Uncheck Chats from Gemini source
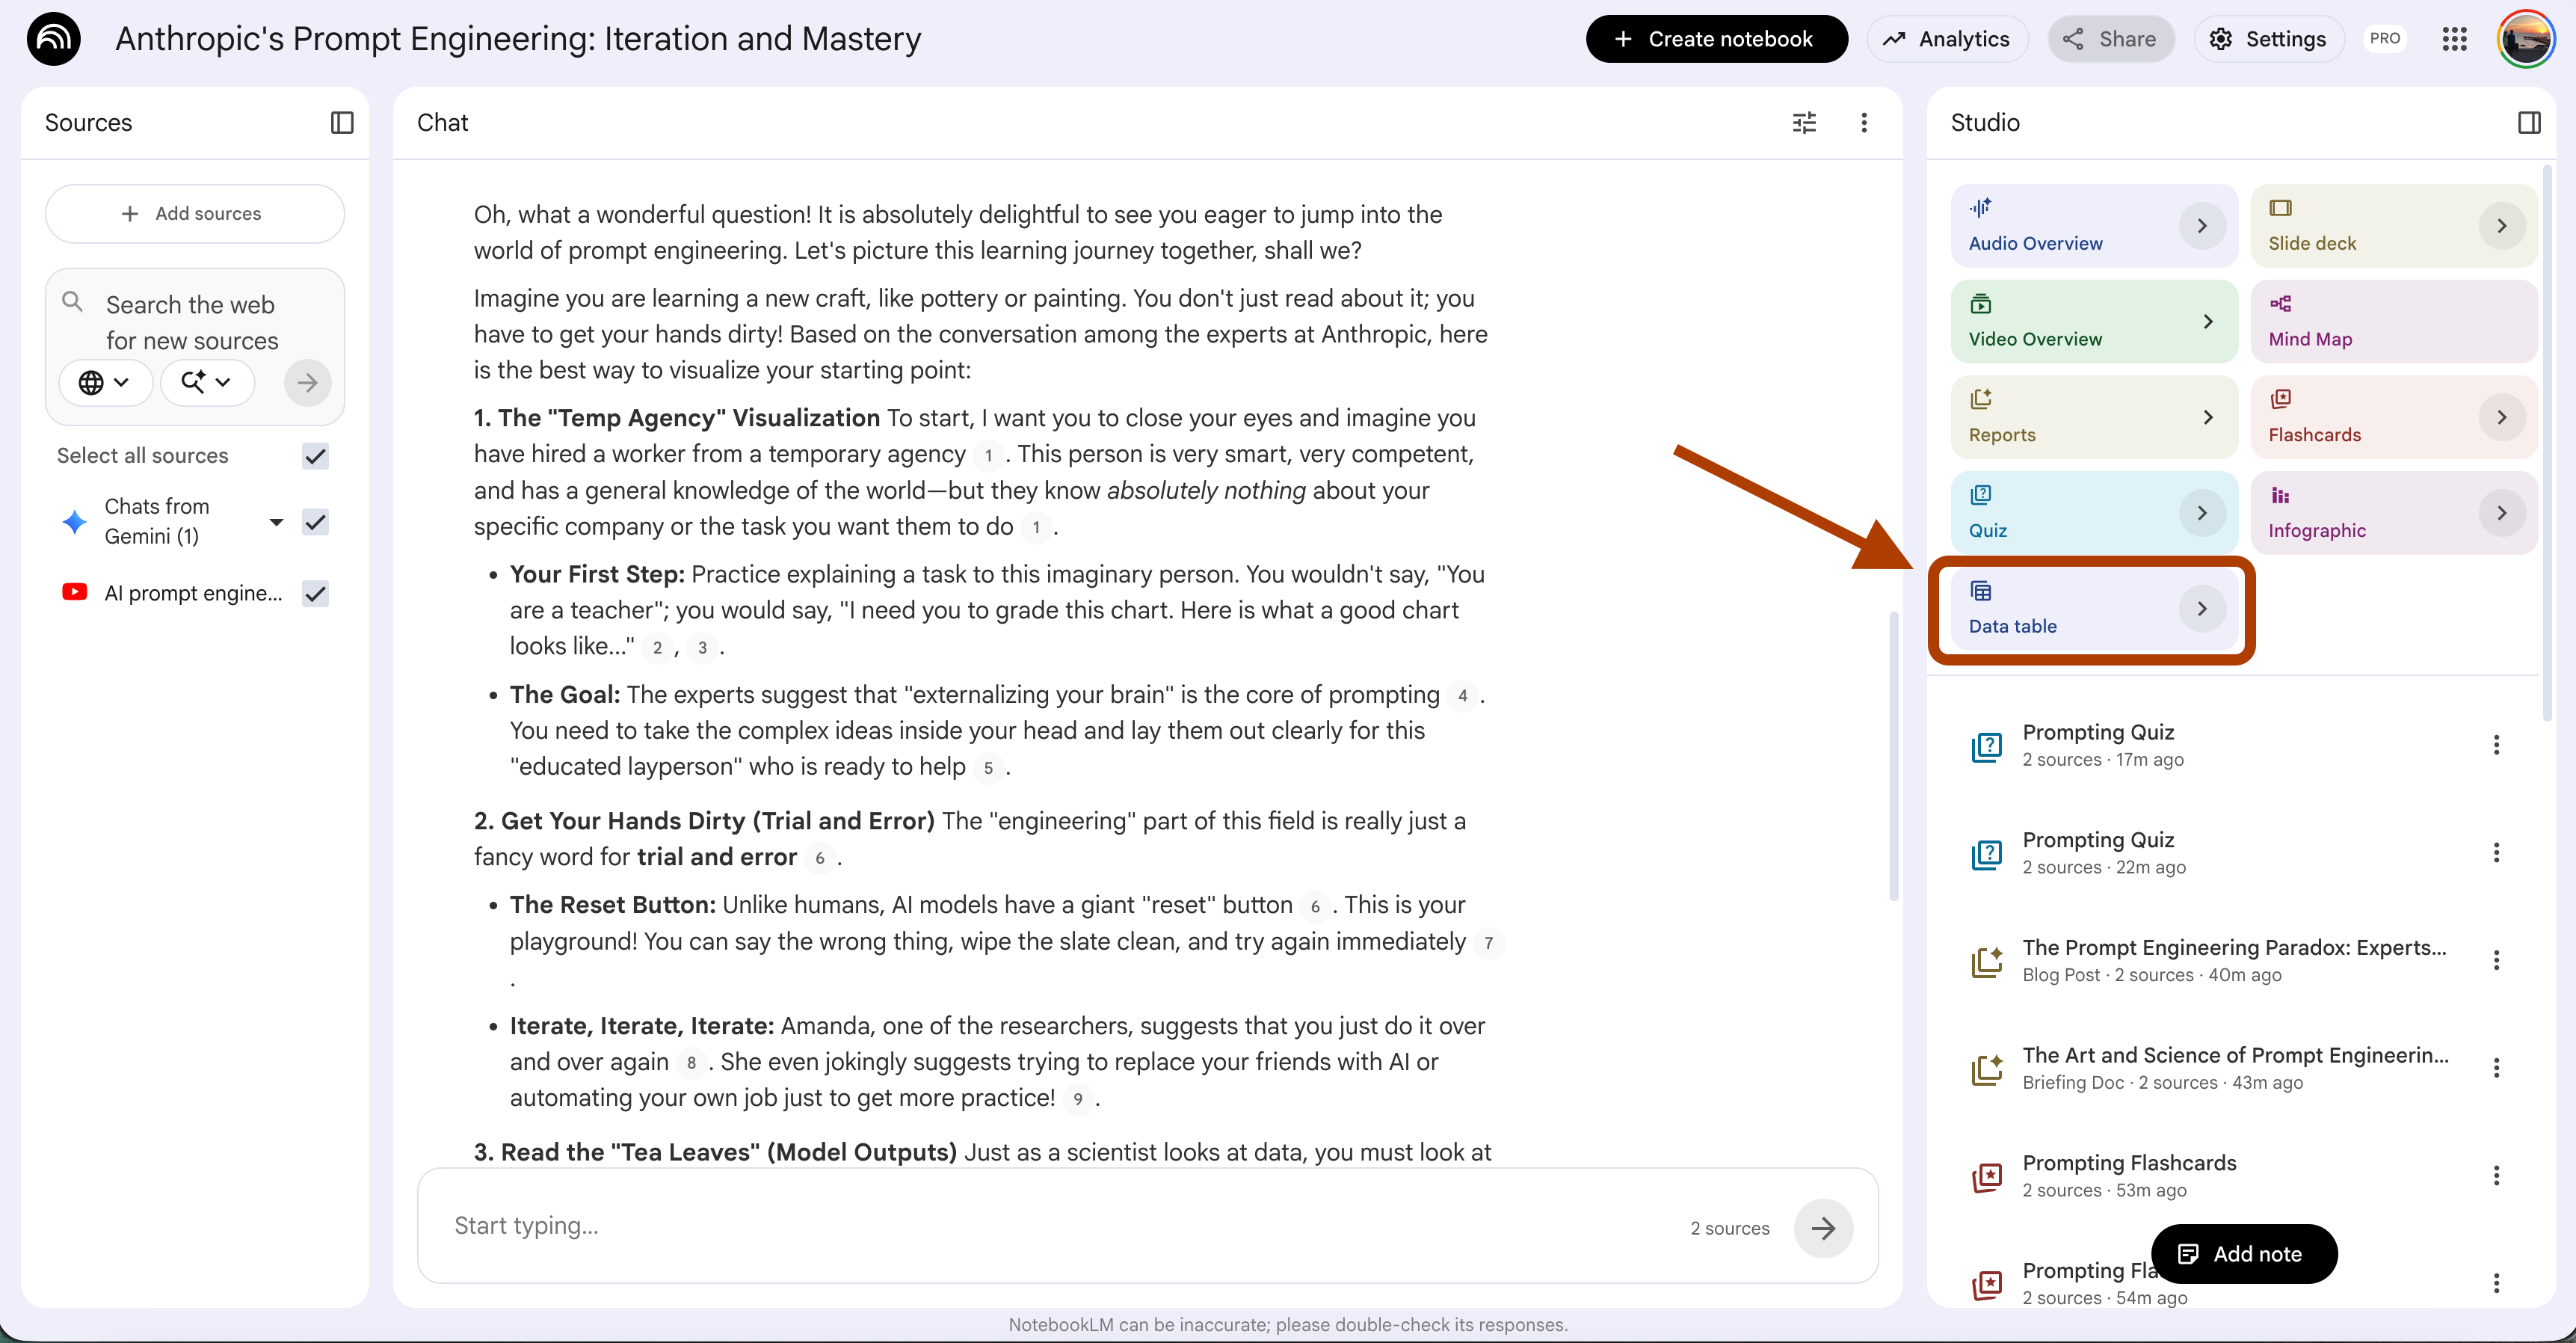This screenshot has height=1343, width=2576. (x=315, y=522)
